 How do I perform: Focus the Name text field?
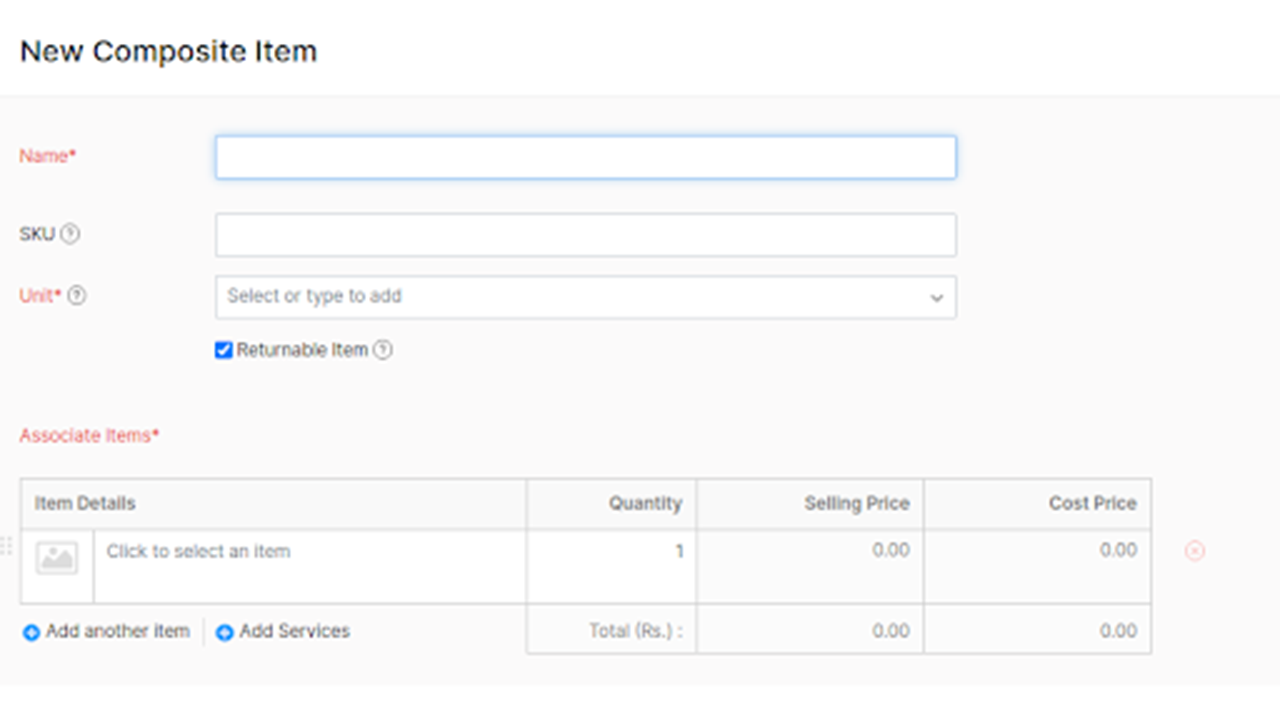coord(585,158)
